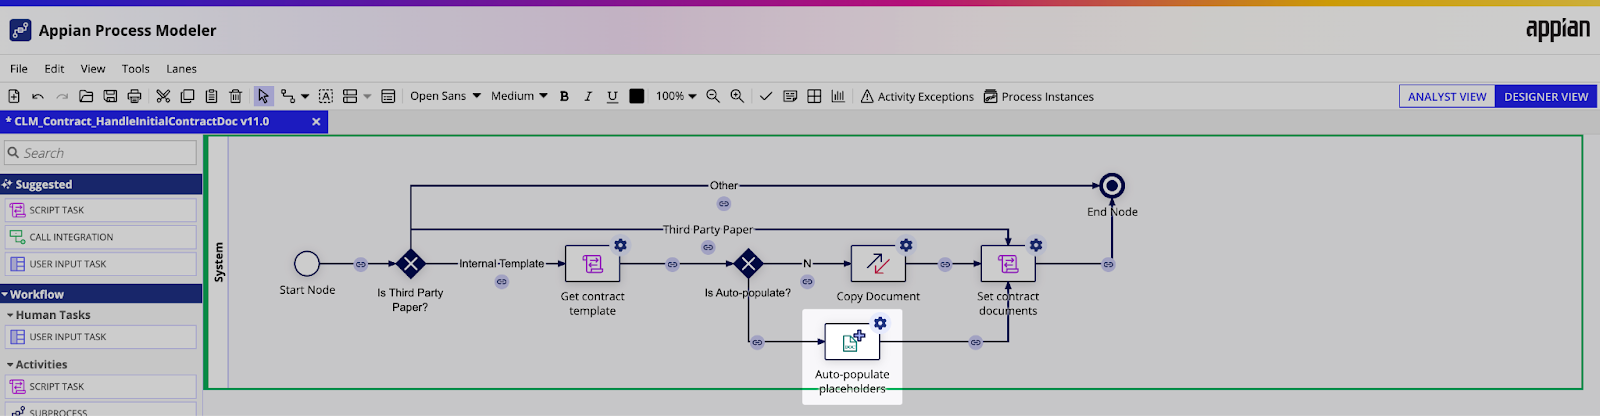Click the palette Search field
The height and width of the screenshot is (416, 1600).
(x=100, y=153)
